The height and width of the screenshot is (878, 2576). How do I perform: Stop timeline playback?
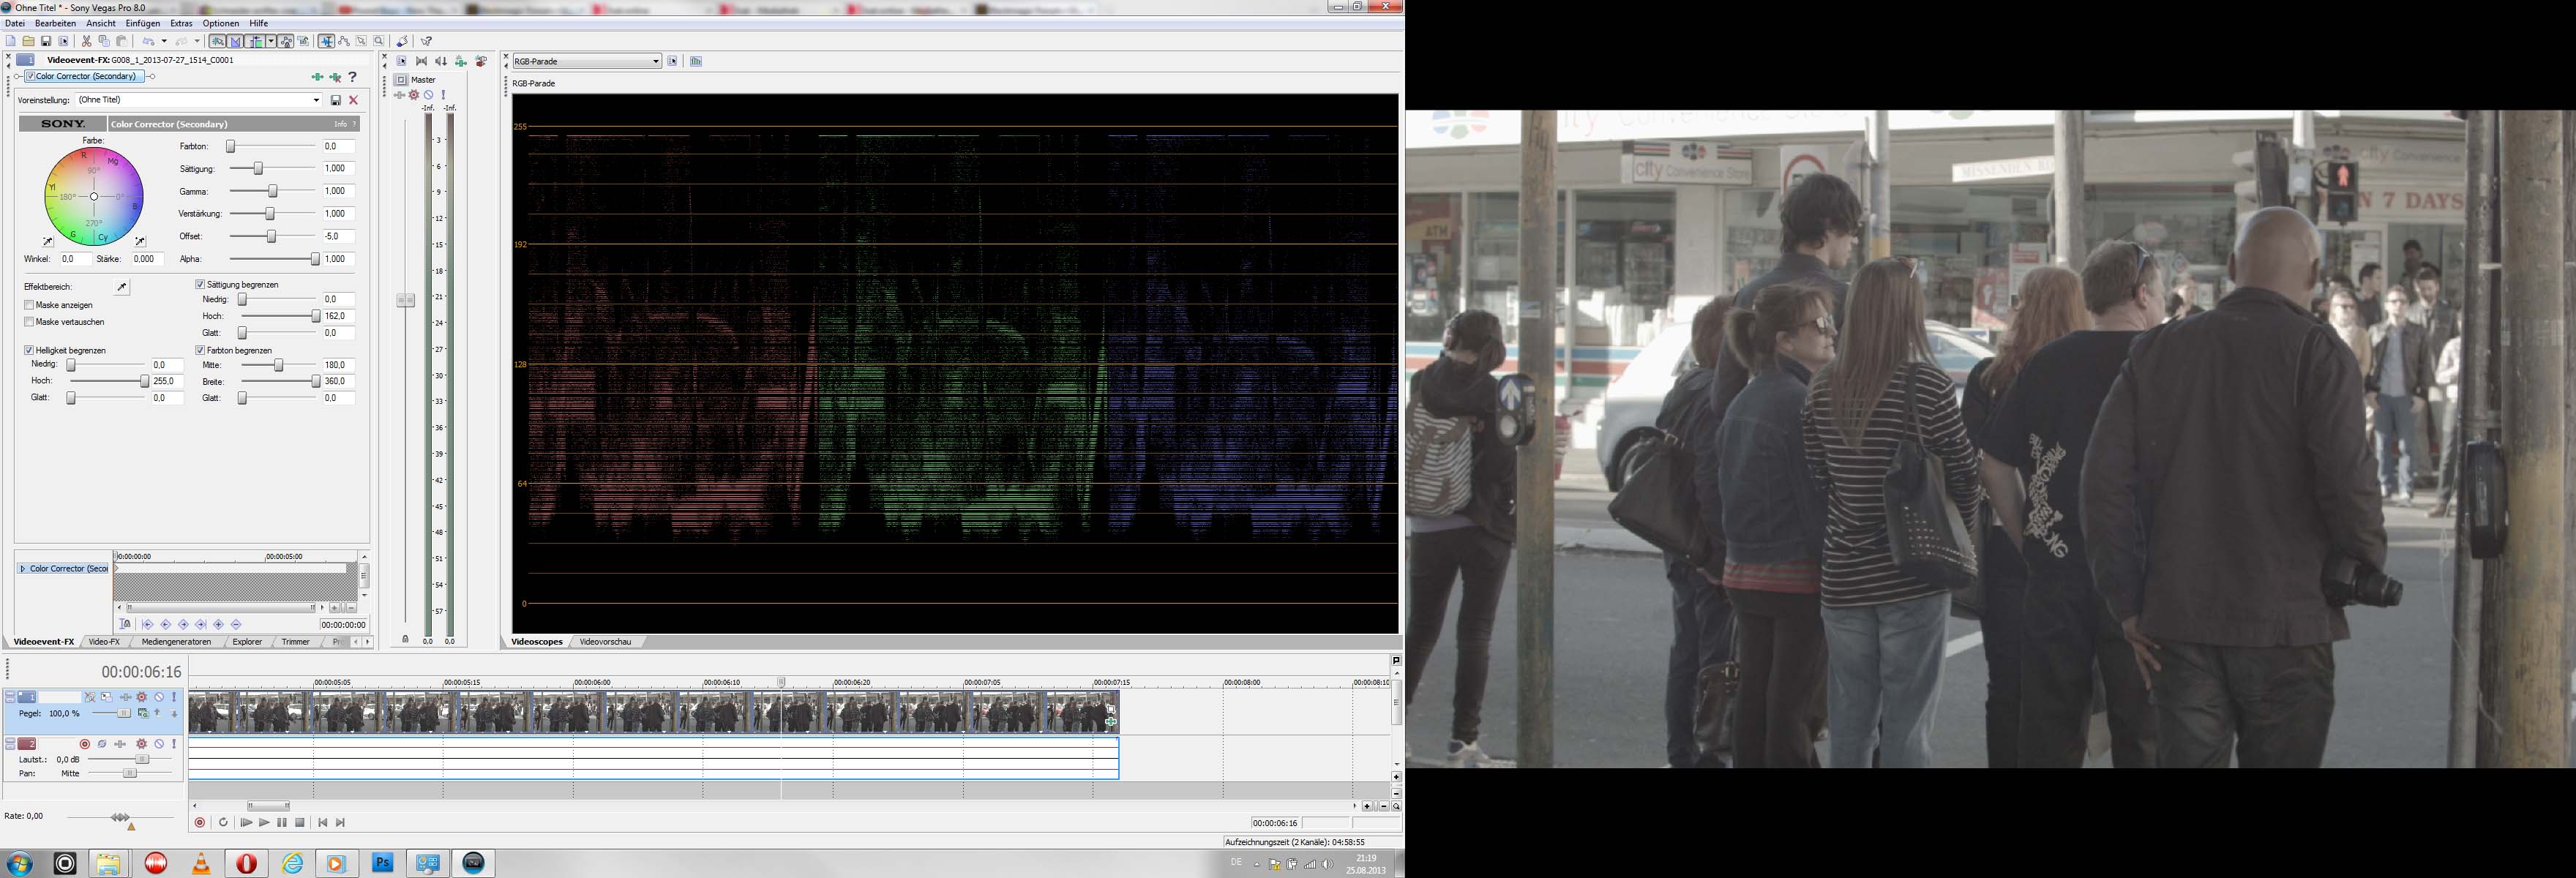click(x=300, y=822)
